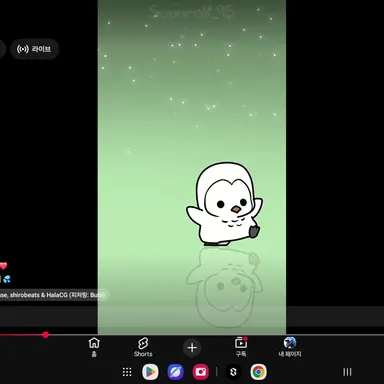Screen dimensions: 384x384
Task: Tap the white owl Shorts video
Action: click(x=192, y=167)
